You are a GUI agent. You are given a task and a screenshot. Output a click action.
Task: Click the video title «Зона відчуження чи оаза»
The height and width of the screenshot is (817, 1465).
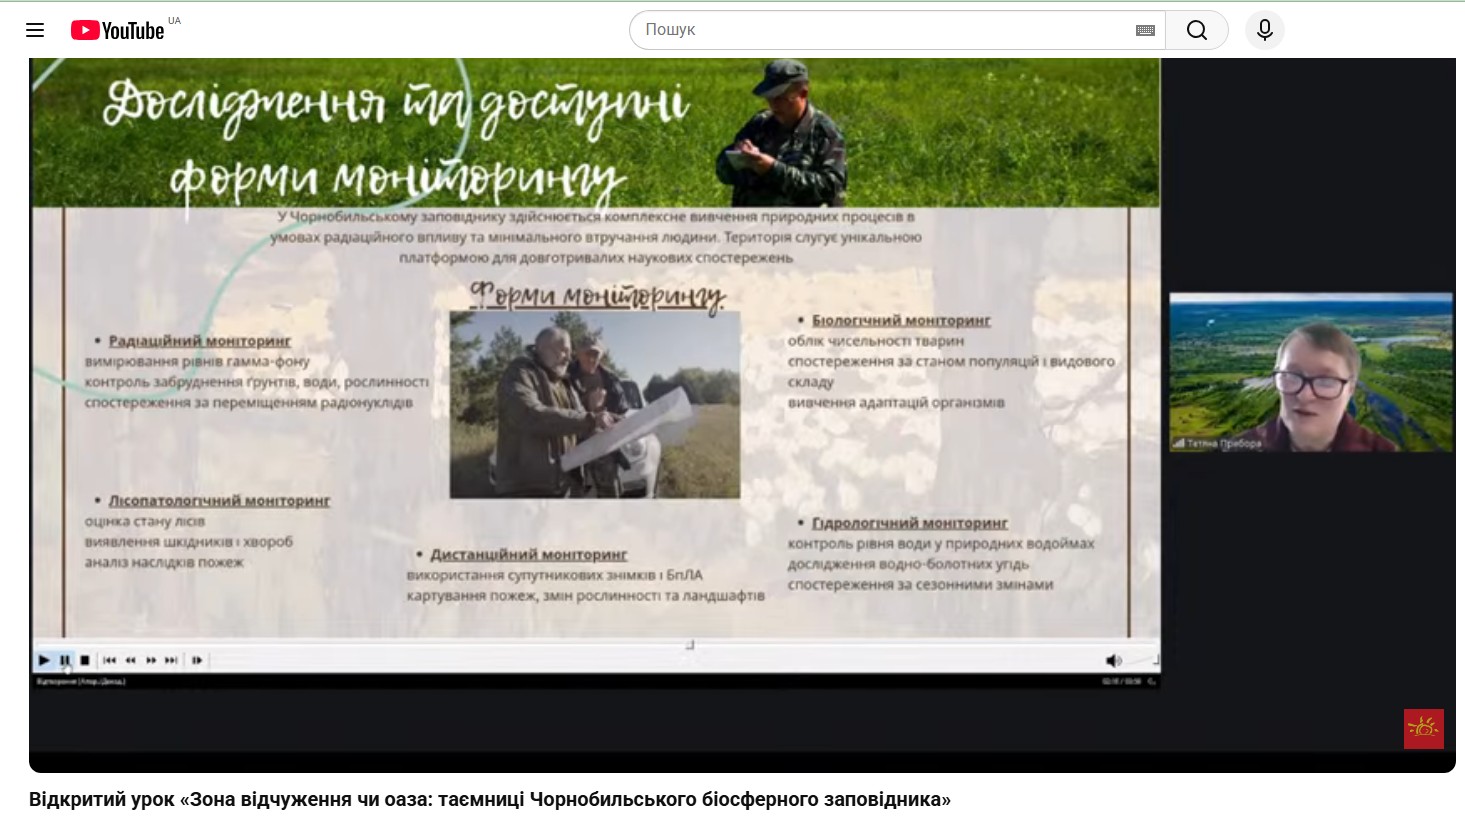click(489, 799)
